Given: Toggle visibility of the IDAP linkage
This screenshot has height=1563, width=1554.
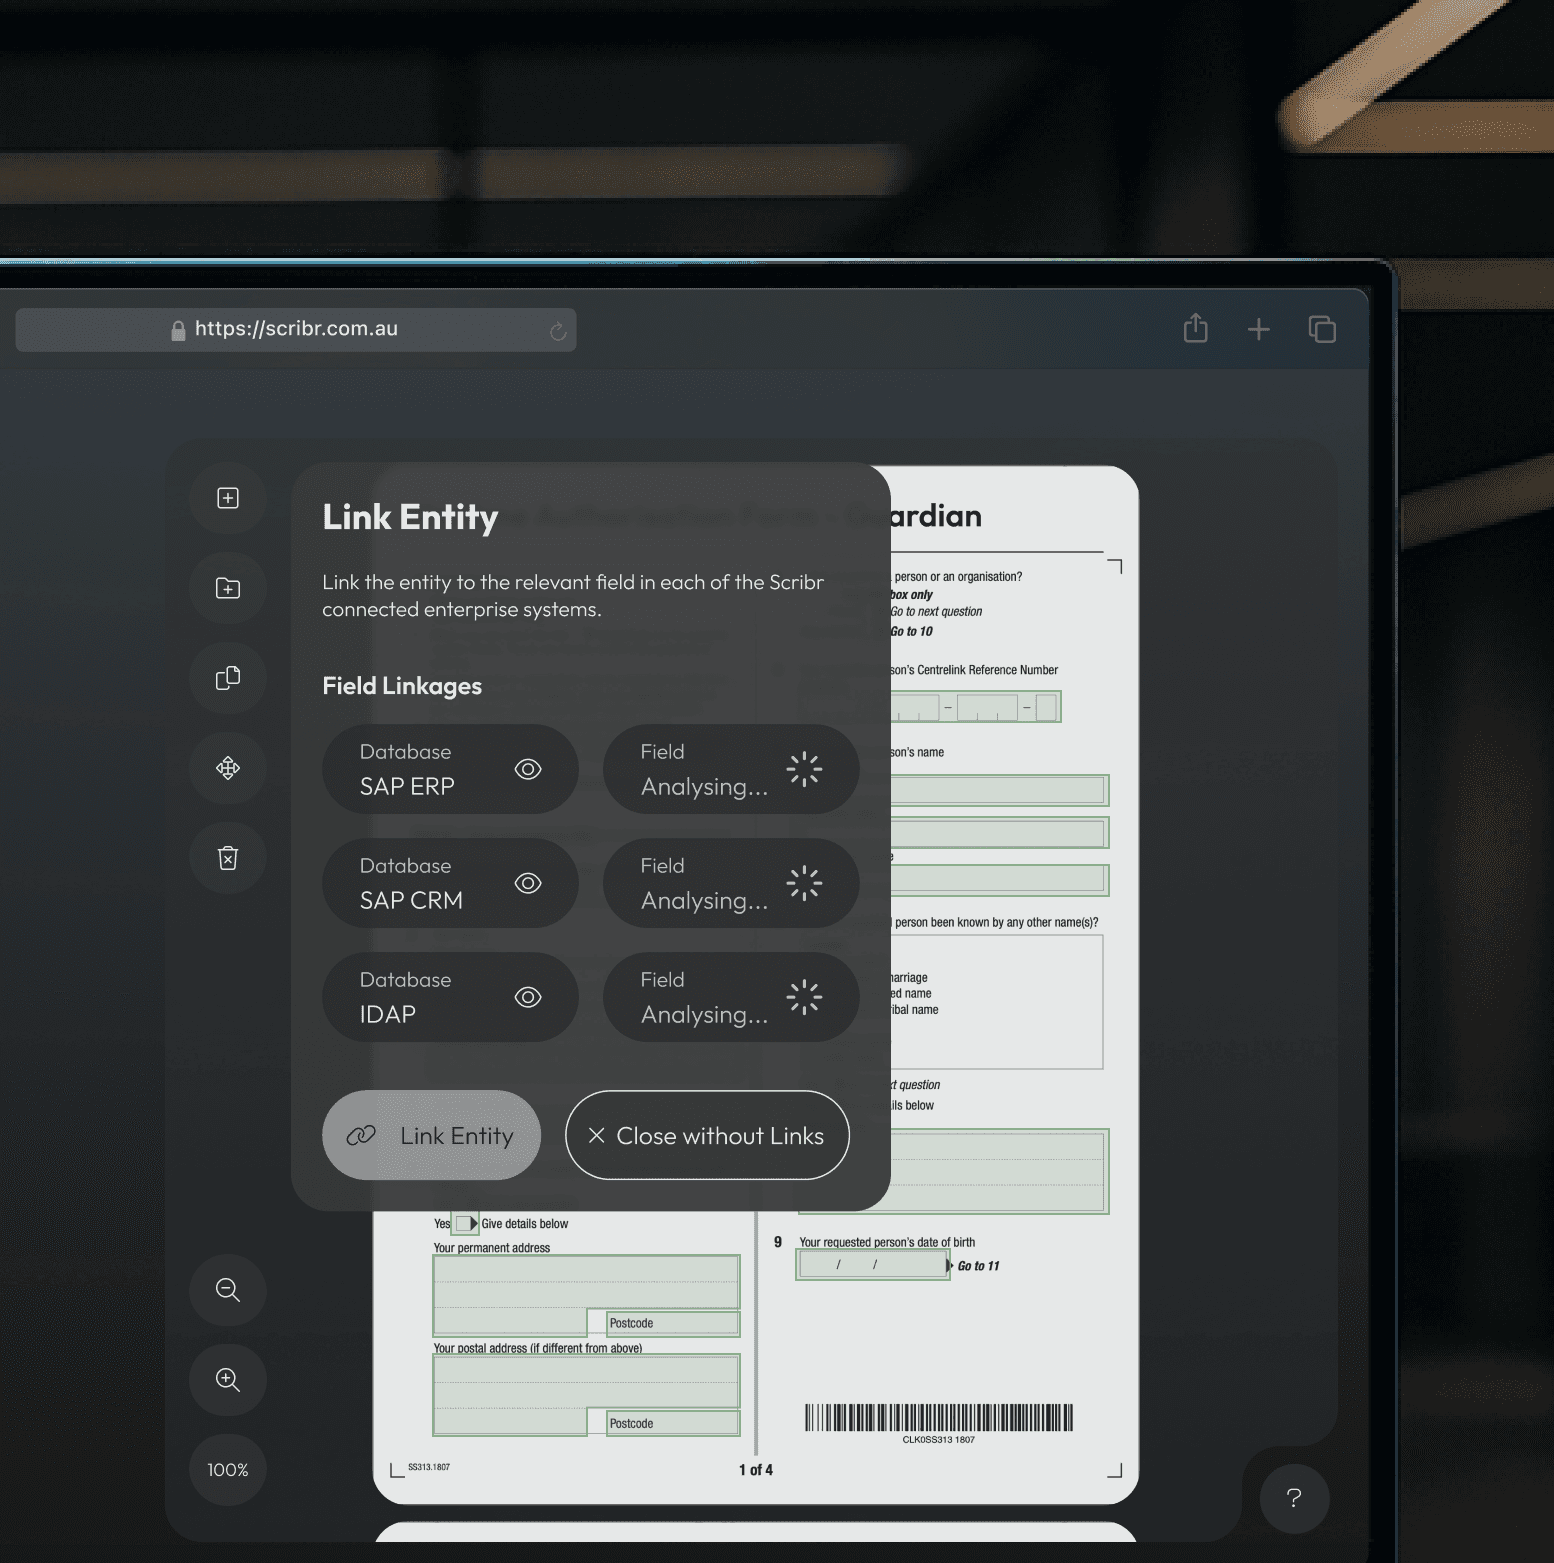Looking at the screenshot, I should pos(528,997).
